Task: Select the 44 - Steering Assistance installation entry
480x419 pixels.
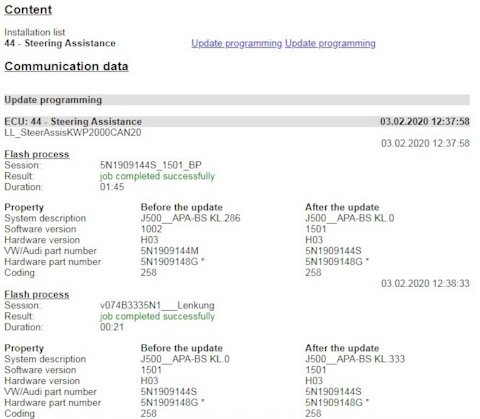Action: pyautogui.click(x=60, y=43)
